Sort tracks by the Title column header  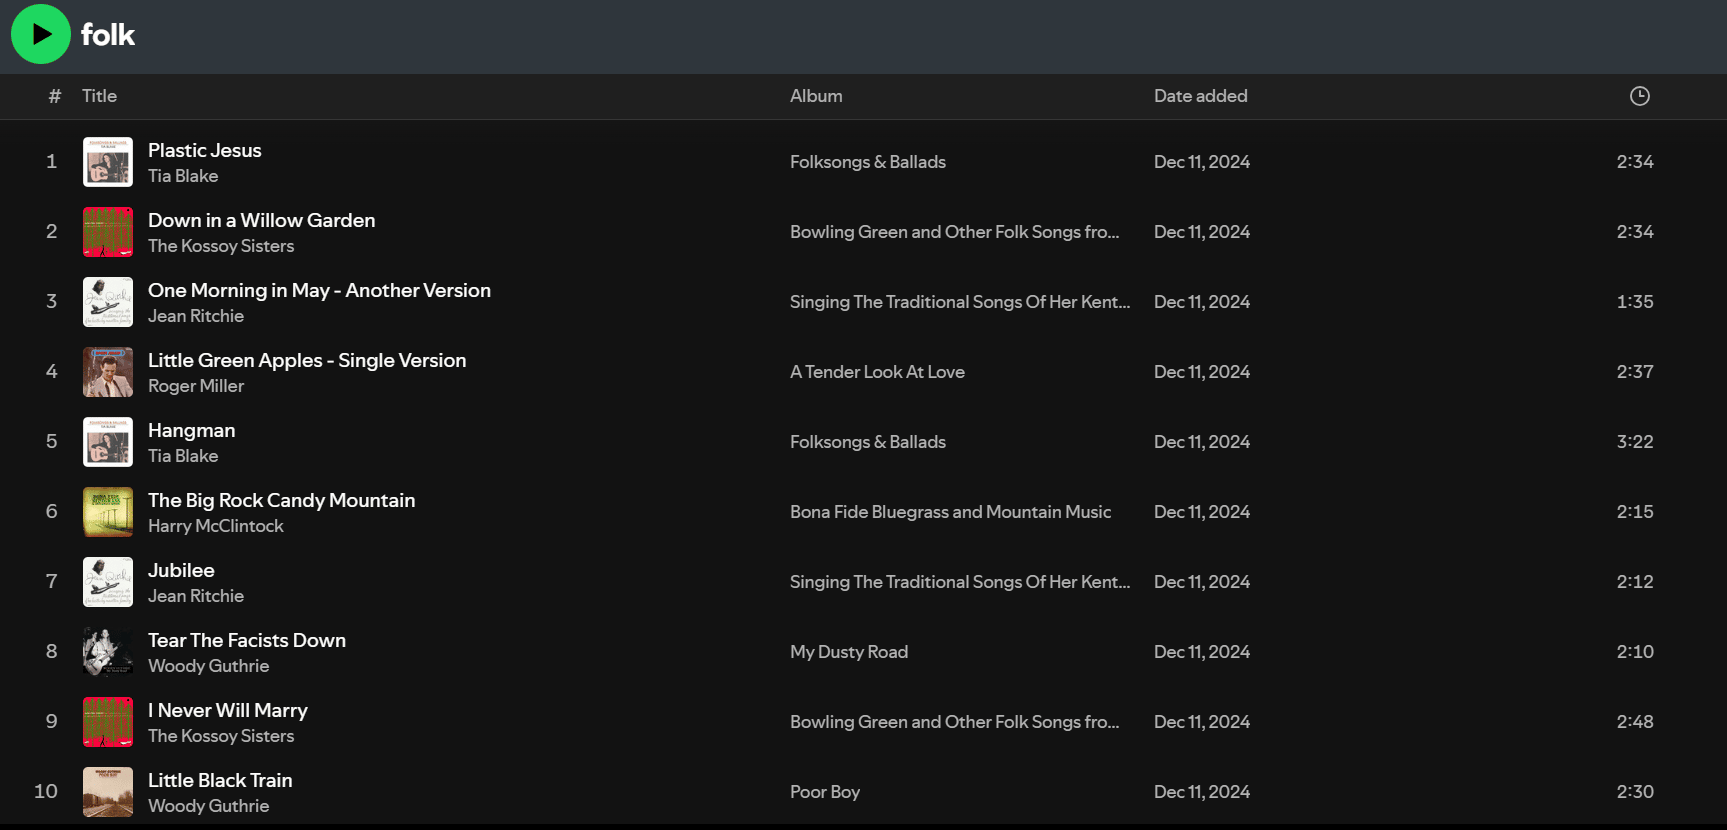pyautogui.click(x=99, y=96)
